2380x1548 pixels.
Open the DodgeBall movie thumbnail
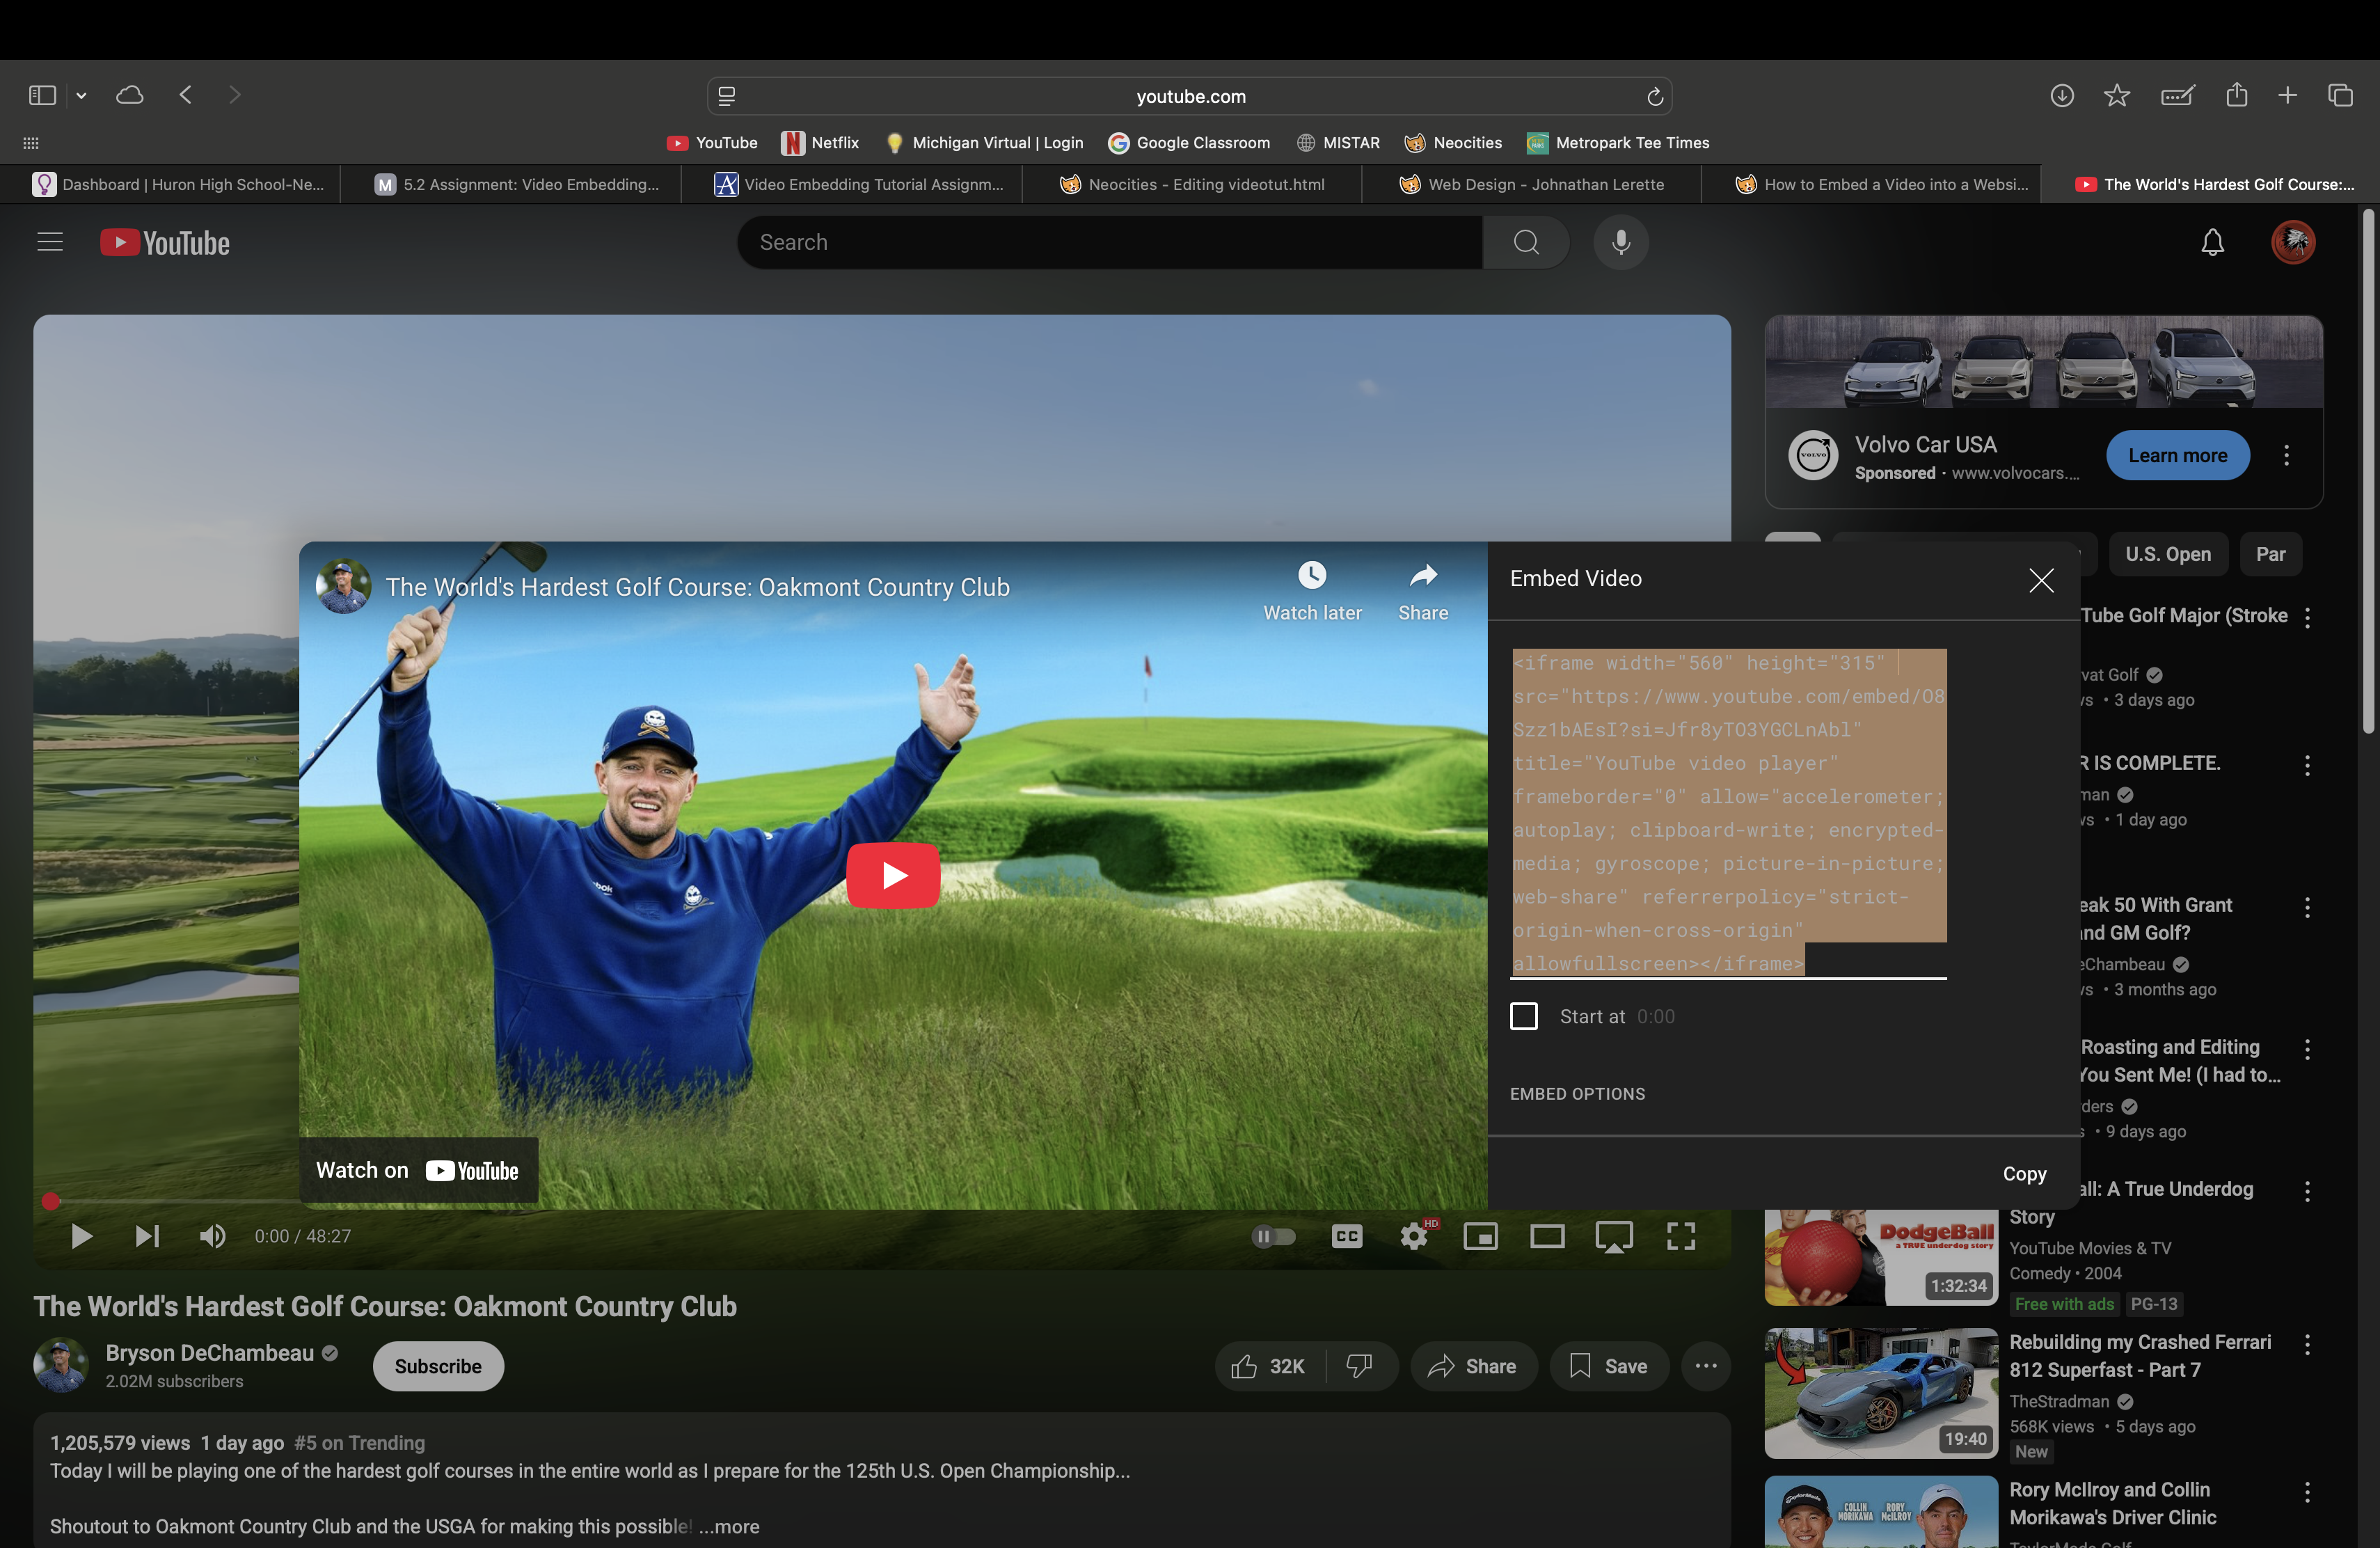(1881, 1257)
